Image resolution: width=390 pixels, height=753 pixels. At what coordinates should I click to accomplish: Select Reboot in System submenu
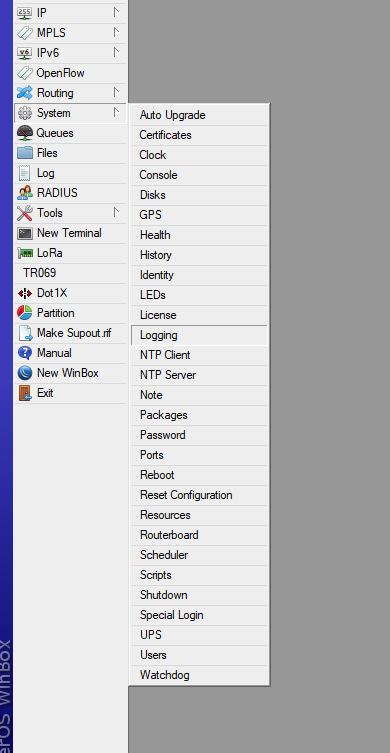(x=199, y=475)
